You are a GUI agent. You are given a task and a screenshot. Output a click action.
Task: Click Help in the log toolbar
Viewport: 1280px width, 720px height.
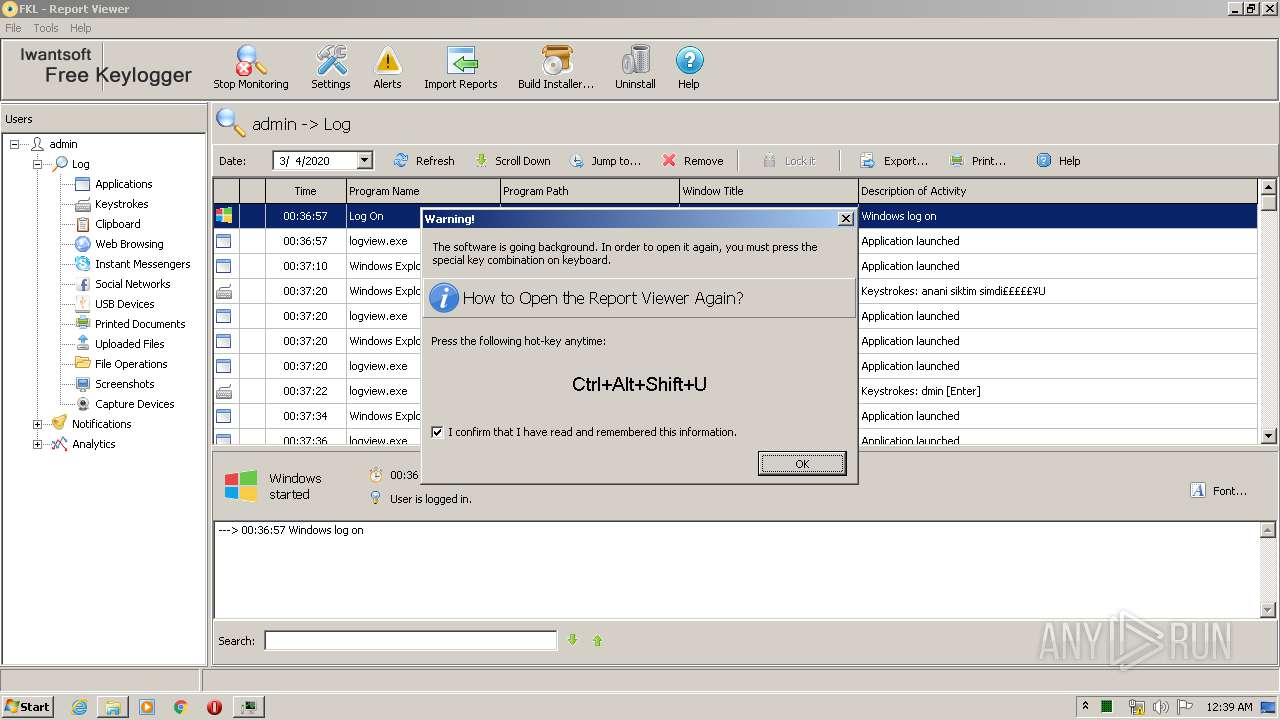click(x=1058, y=160)
